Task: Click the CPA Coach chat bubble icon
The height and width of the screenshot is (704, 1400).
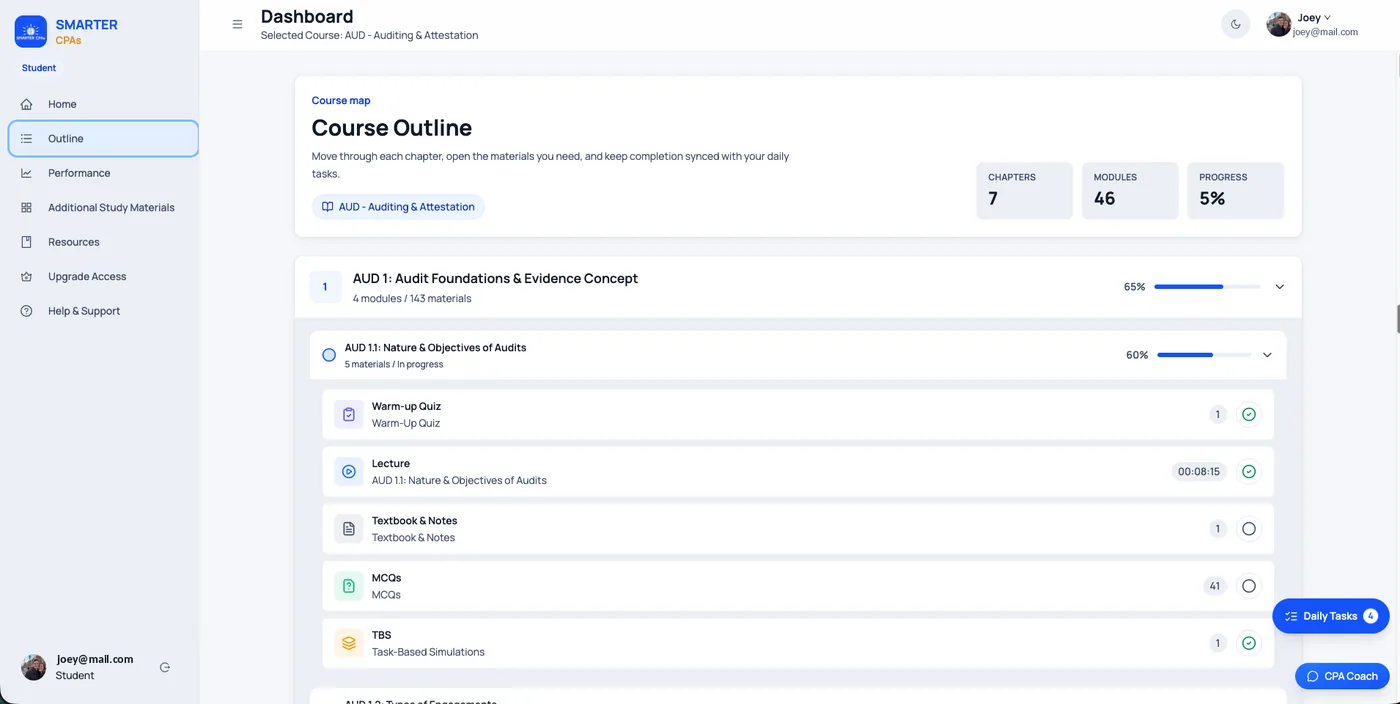Action: point(1313,676)
